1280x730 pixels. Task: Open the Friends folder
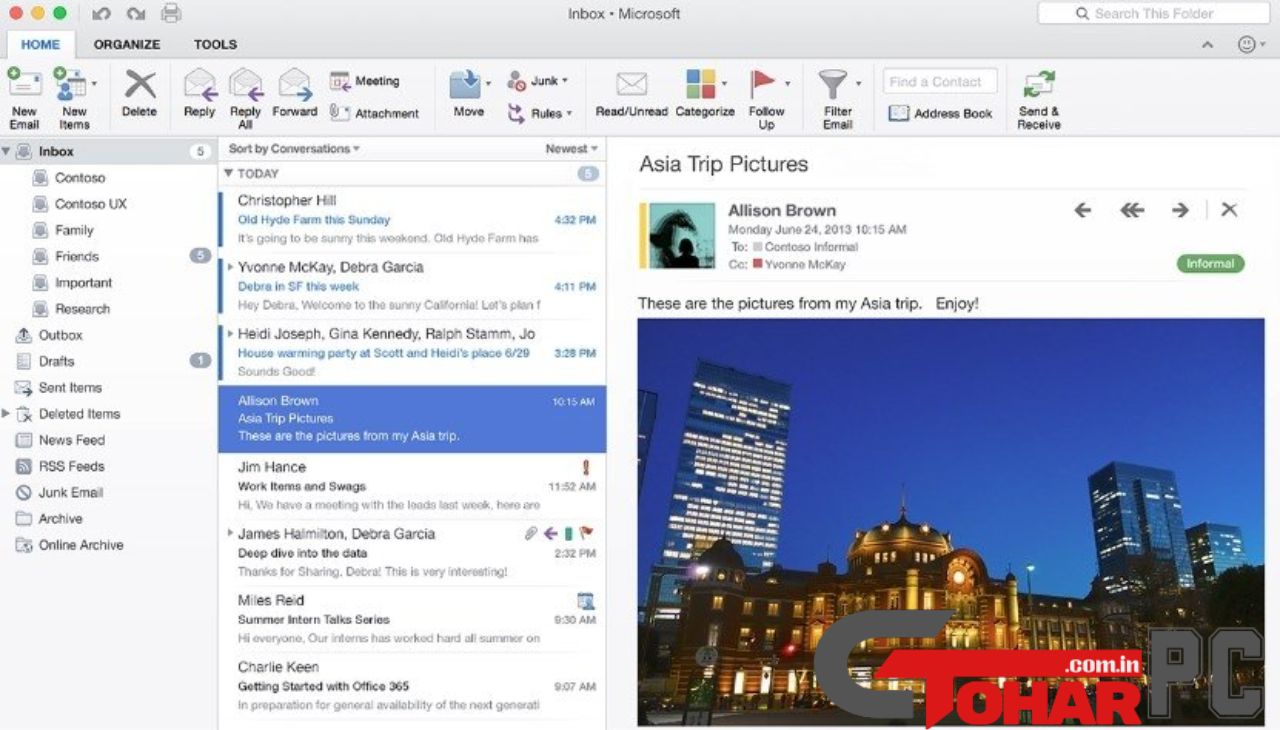[108, 256]
